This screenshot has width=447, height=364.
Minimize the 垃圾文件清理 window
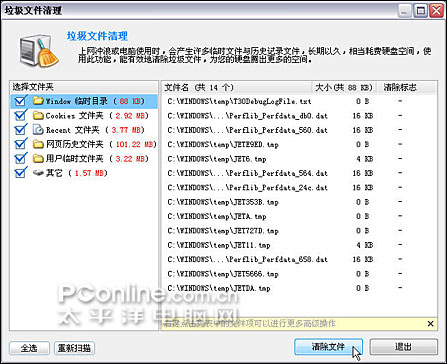(x=405, y=11)
